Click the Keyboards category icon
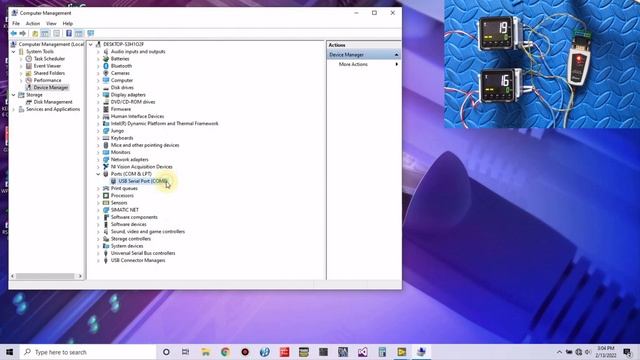This screenshot has width=640, height=360. (106, 138)
